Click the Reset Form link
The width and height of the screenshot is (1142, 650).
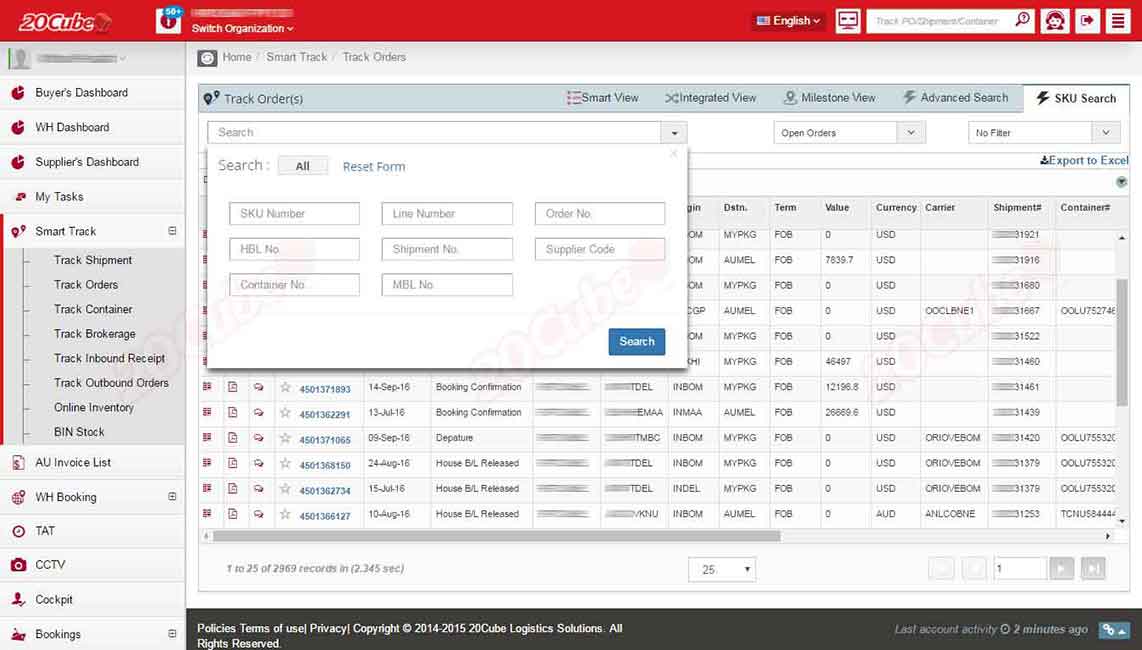tap(374, 167)
